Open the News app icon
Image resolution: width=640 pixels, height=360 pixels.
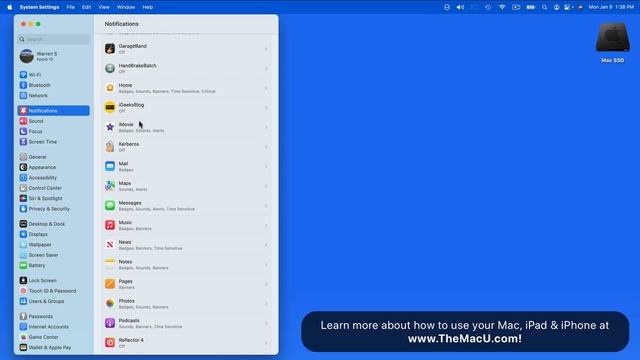pyautogui.click(x=110, y=244)
